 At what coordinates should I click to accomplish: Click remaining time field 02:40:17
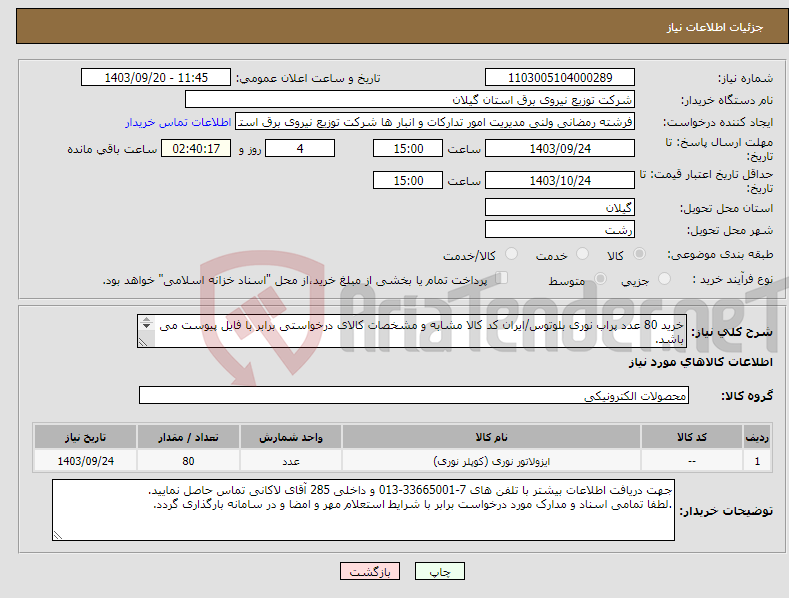pyautogui.click(x=196, y=148)
